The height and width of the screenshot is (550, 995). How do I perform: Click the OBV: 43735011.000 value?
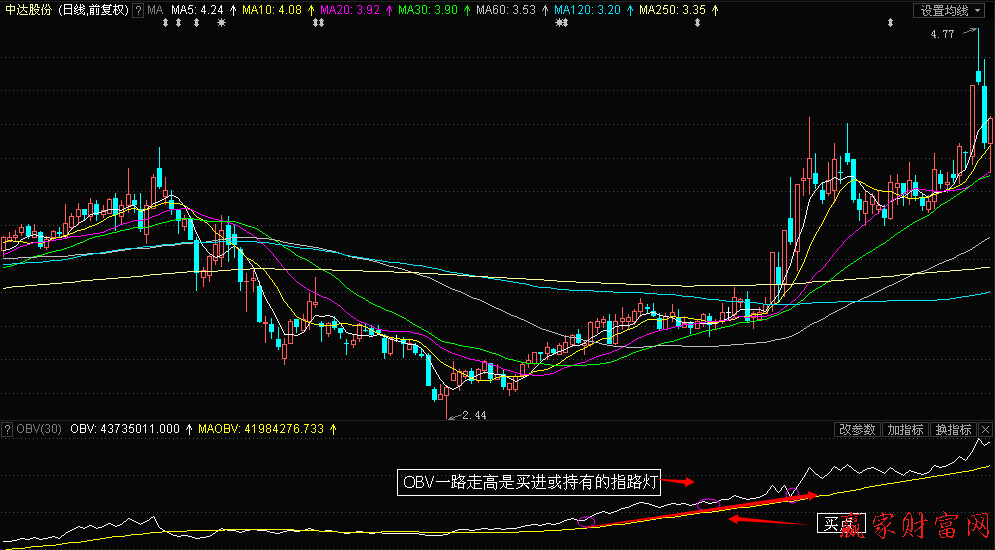coord(125,429)
